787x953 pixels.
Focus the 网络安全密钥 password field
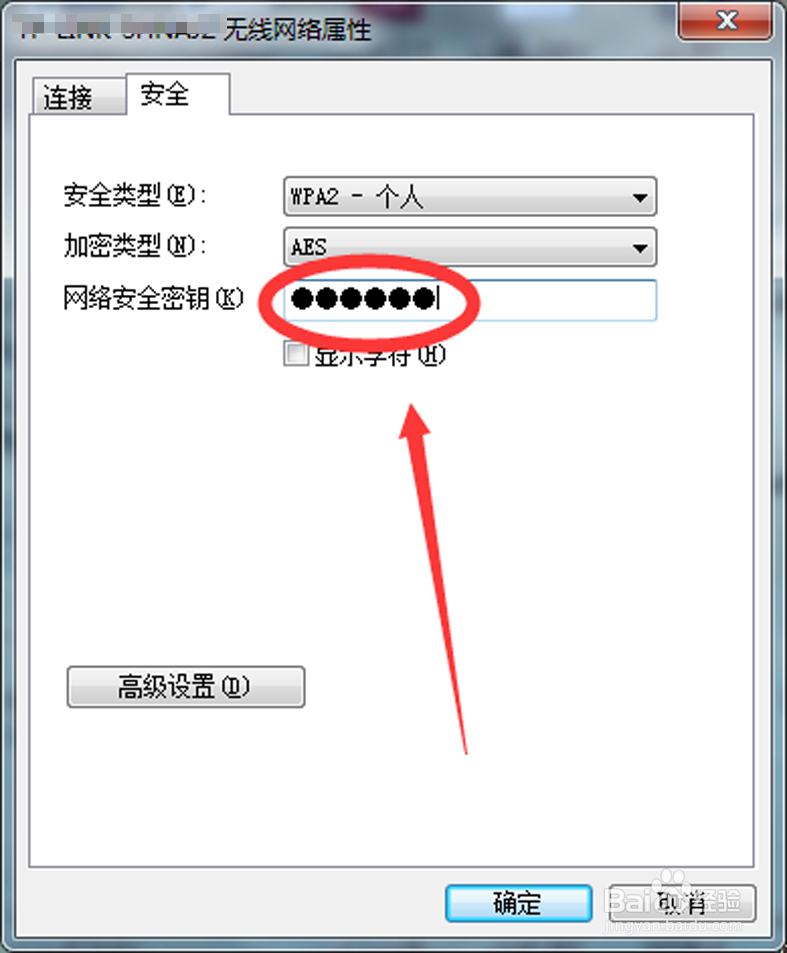tap(470, 300)
